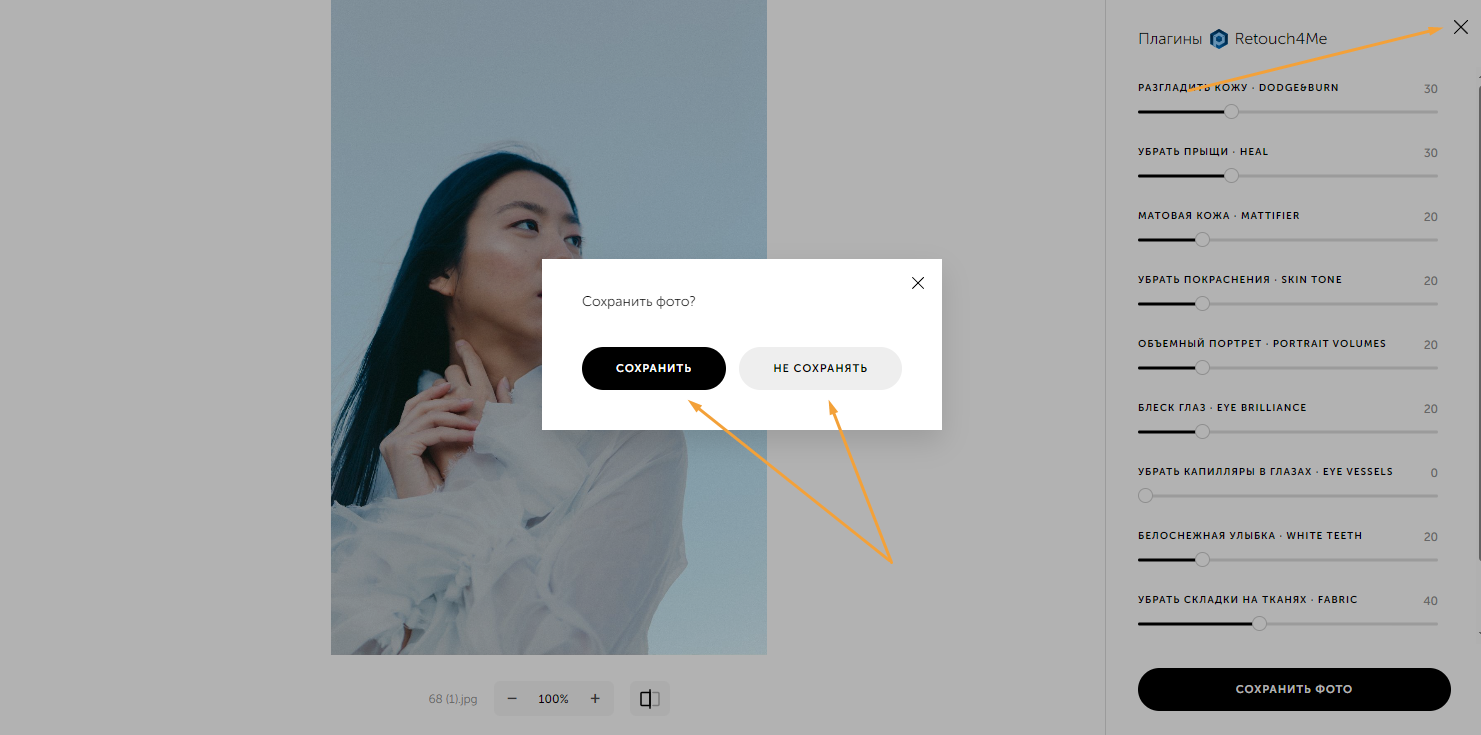Close the Retouch4Me plugins panel
This screenshot has height=735, width=1481.
coord(1461,28)
